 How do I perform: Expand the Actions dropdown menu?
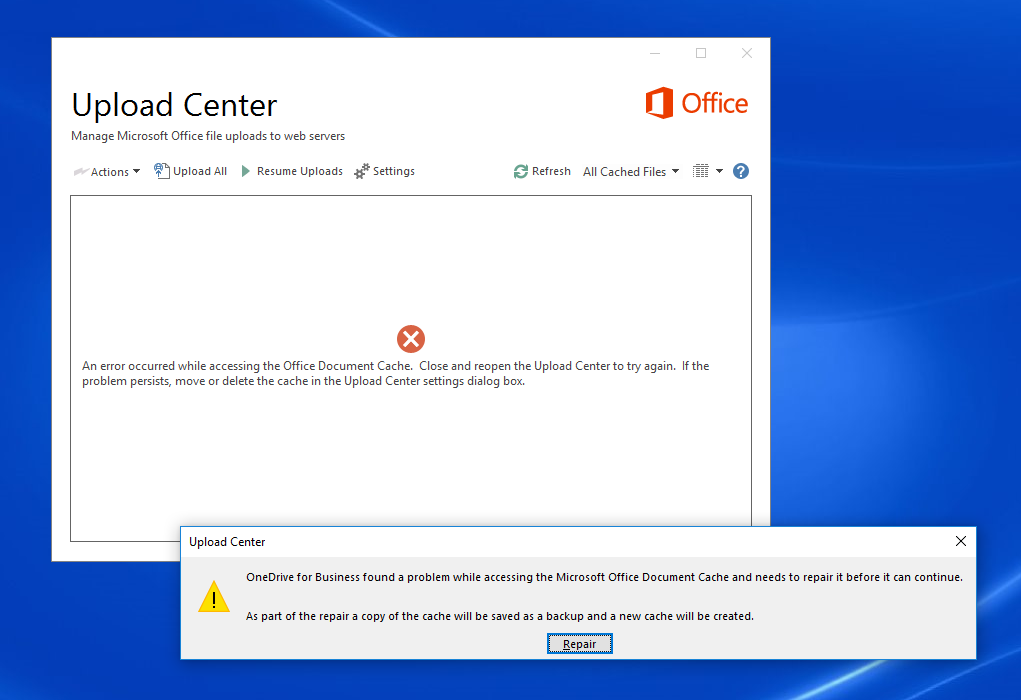[107, 172]
